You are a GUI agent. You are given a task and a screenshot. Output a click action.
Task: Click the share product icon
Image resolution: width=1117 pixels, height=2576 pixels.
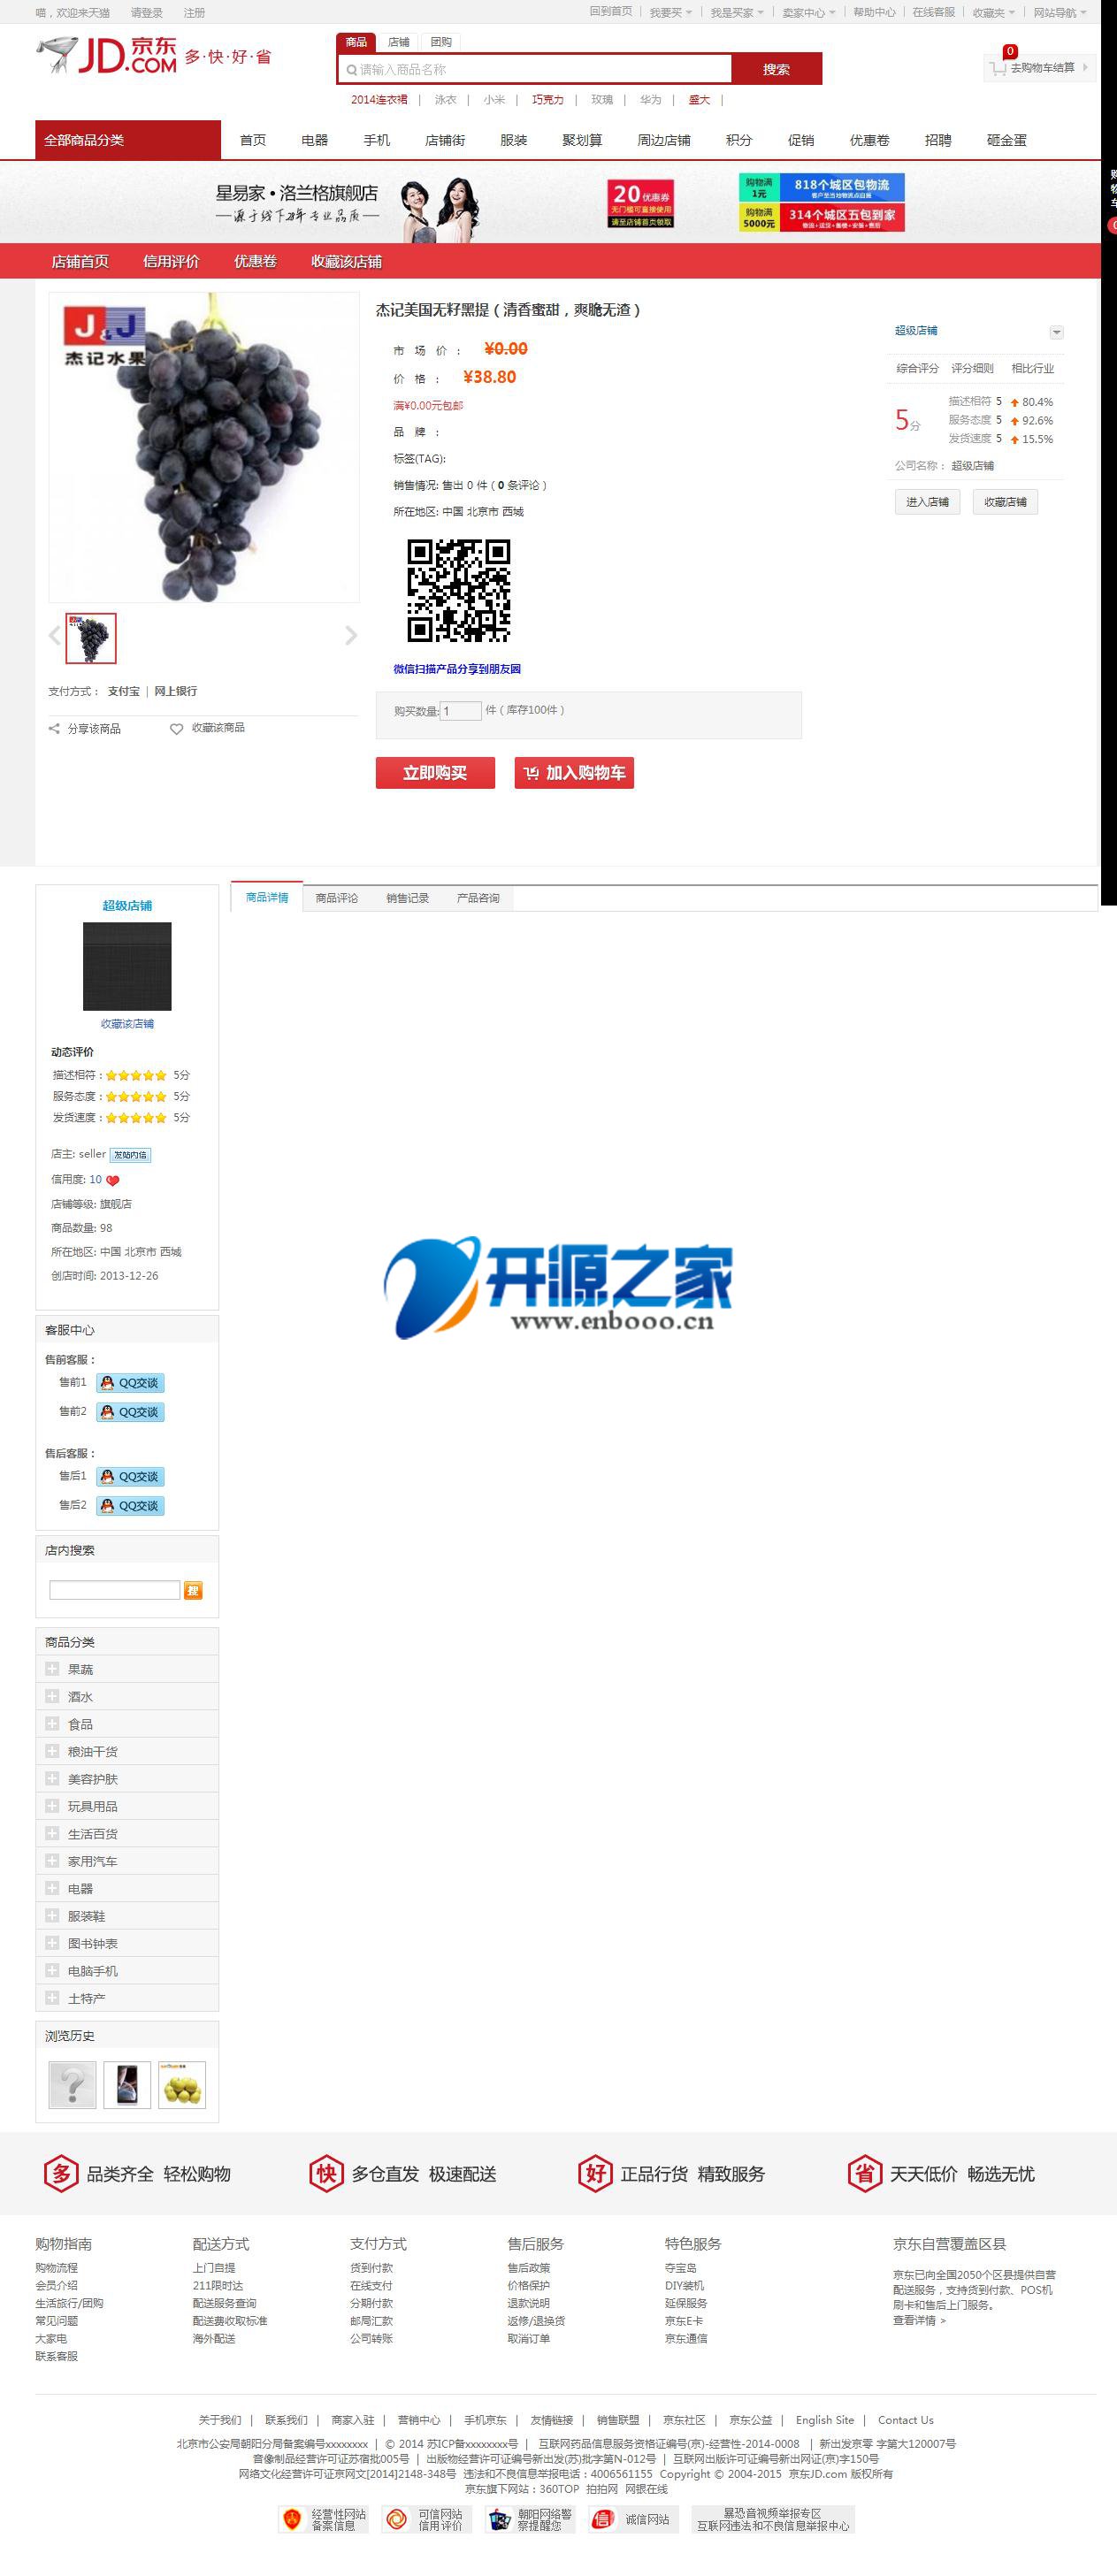54,728
